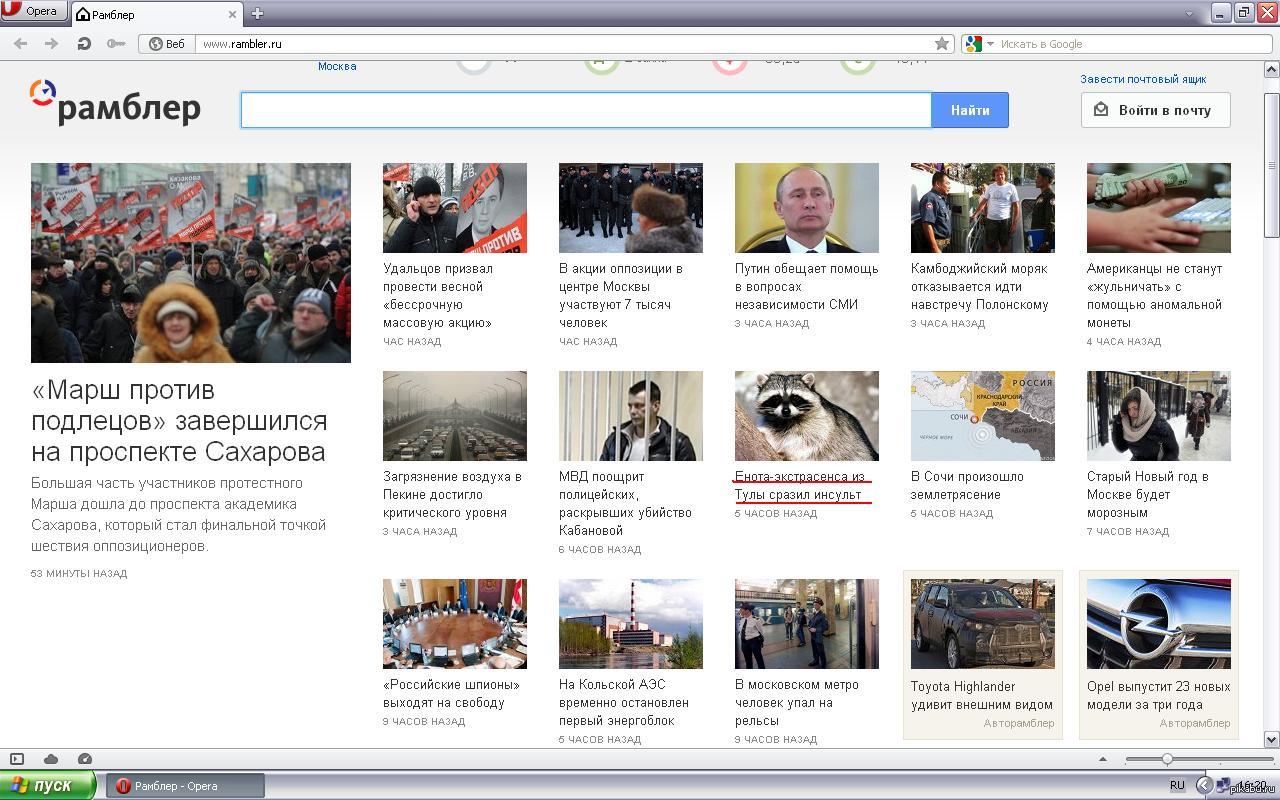Click the Веб security badge in address bar
The image size is (1280, 800).
167,44
